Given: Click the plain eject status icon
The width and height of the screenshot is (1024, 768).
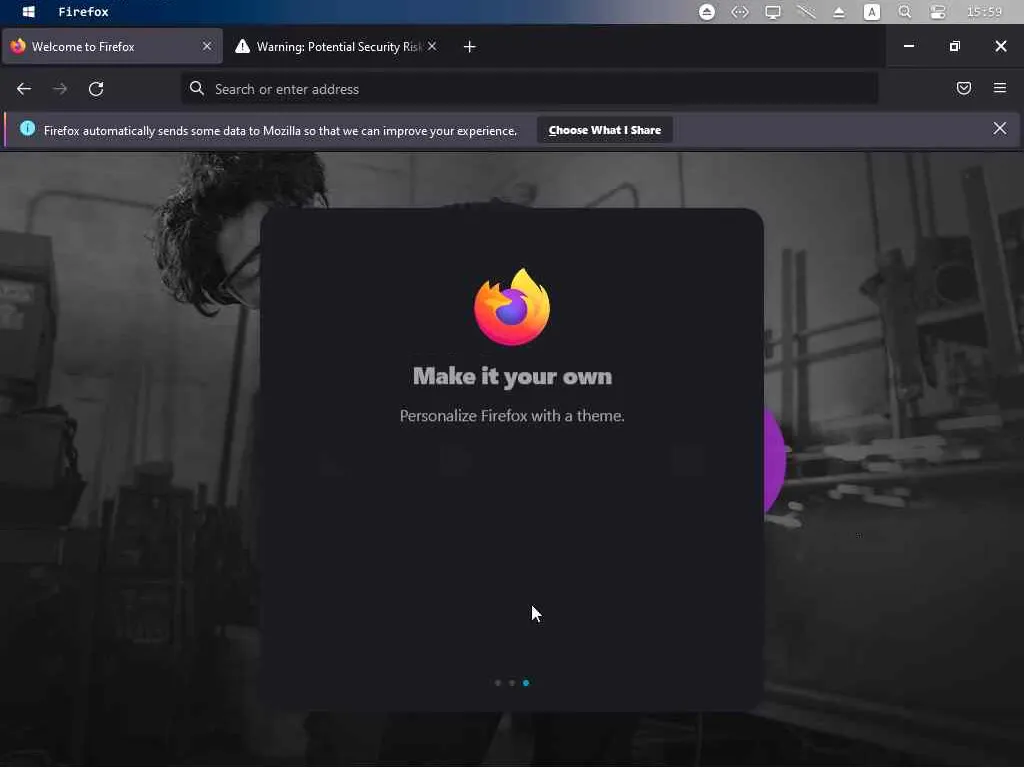Looking at the screenshot, I should point(839,12).
